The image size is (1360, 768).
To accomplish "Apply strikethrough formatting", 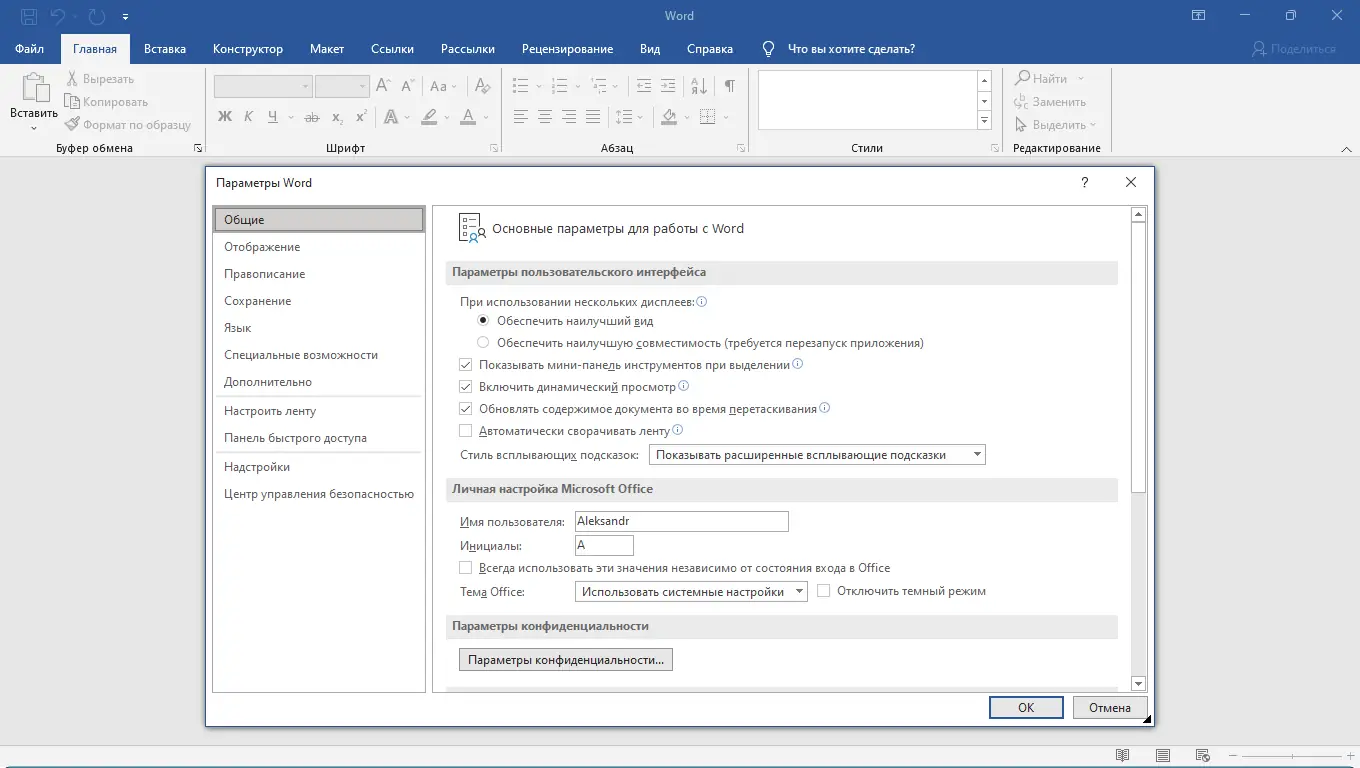I will click(311, 117).
